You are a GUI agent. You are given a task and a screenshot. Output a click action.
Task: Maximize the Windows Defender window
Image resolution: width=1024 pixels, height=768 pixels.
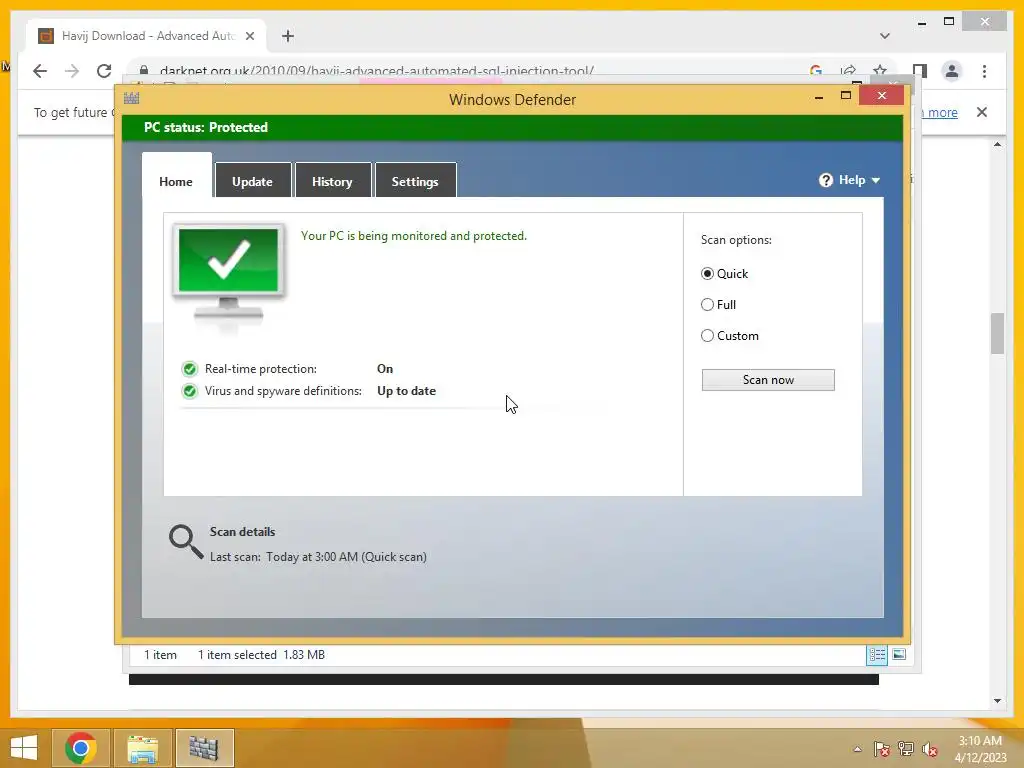(x=846, y=96)
